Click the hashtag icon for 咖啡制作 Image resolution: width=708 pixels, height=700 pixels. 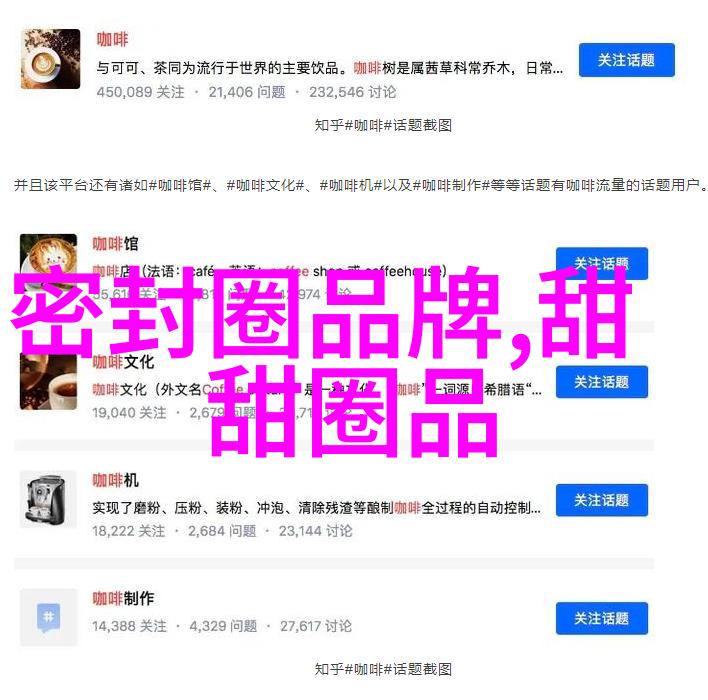(48, 617)
